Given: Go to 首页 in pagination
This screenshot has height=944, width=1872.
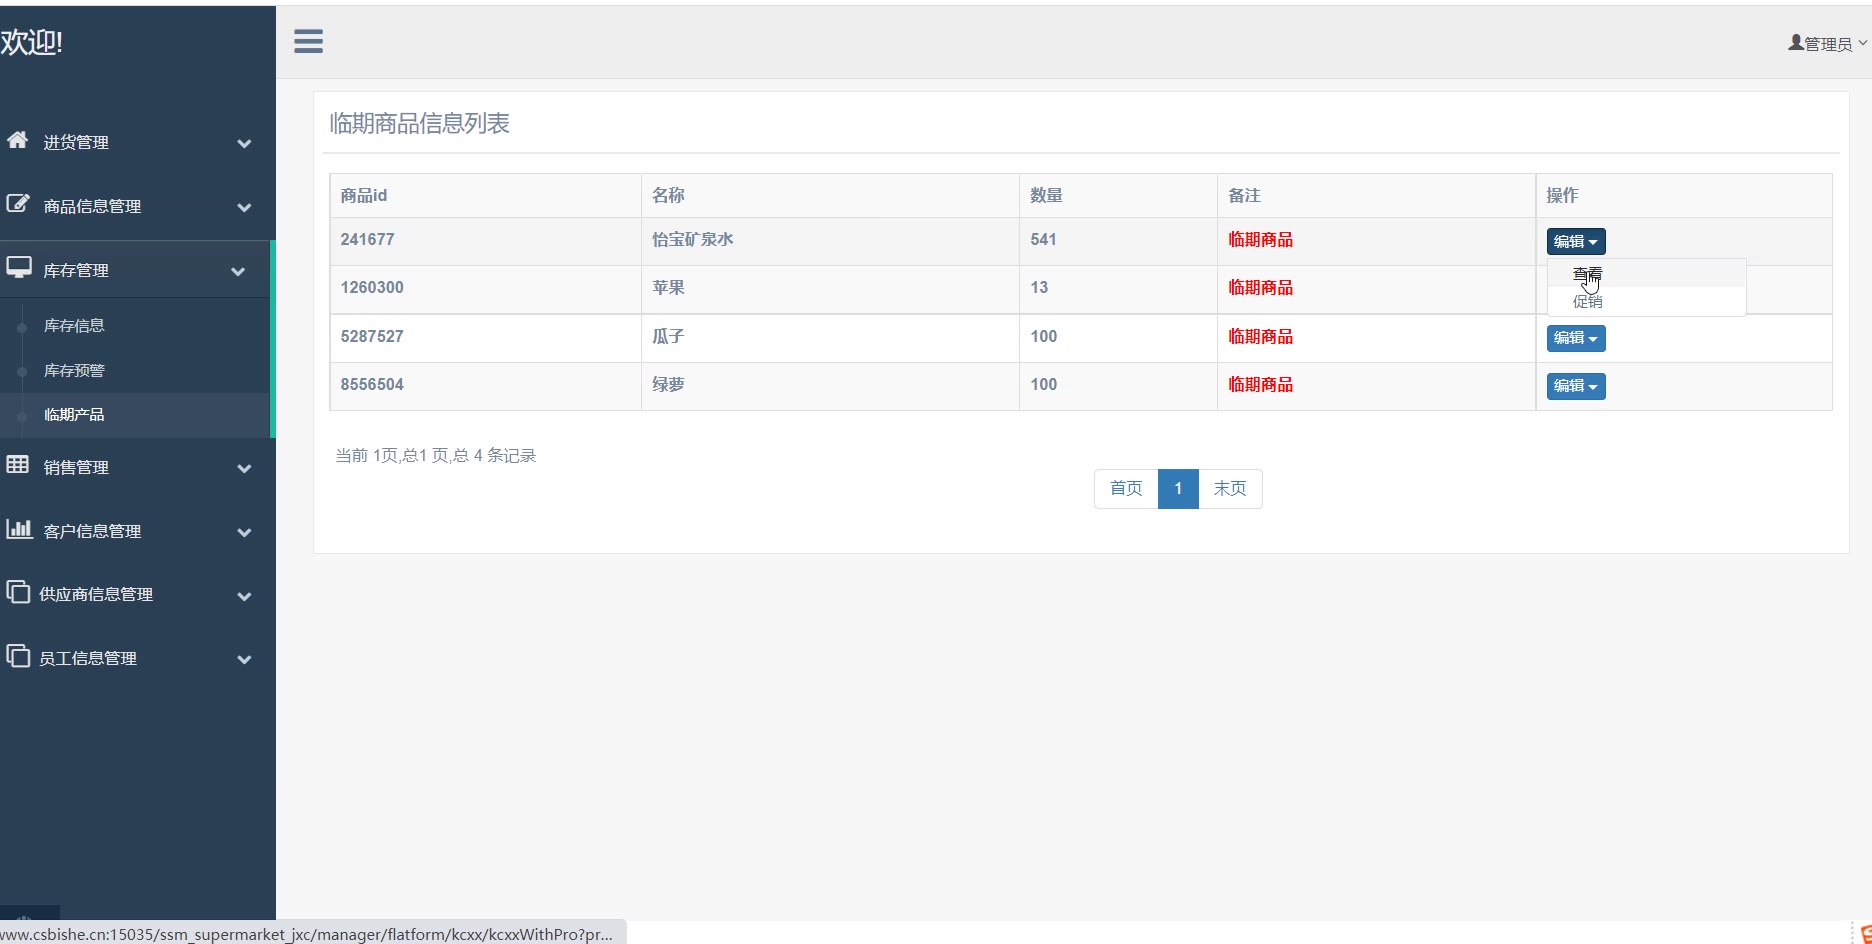Looking at the screenshot, I should coord(1125,488).
